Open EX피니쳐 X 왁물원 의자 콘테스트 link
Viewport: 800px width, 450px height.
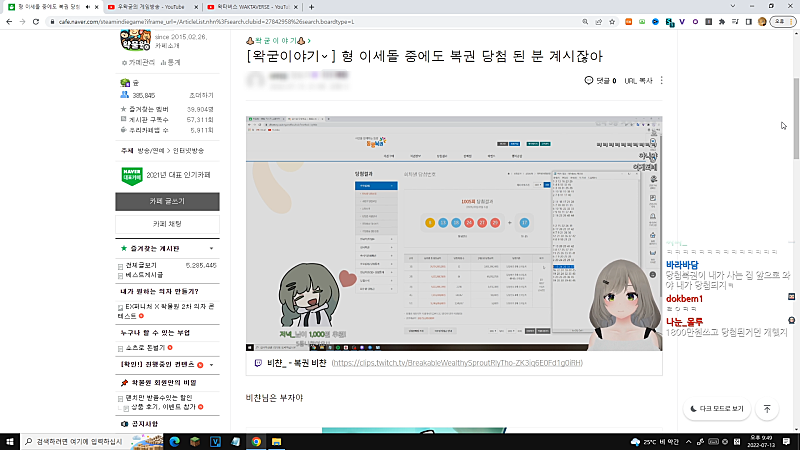(166, 311)
